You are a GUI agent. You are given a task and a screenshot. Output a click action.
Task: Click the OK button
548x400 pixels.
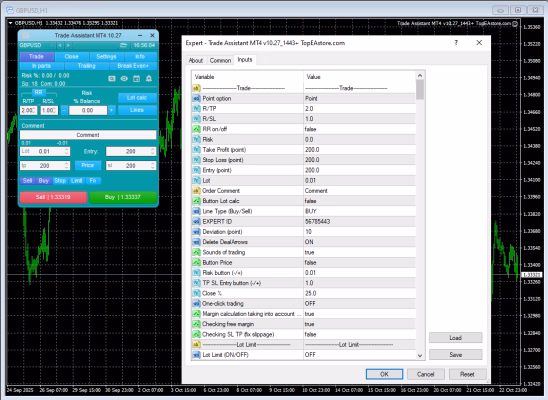[384, 374]
